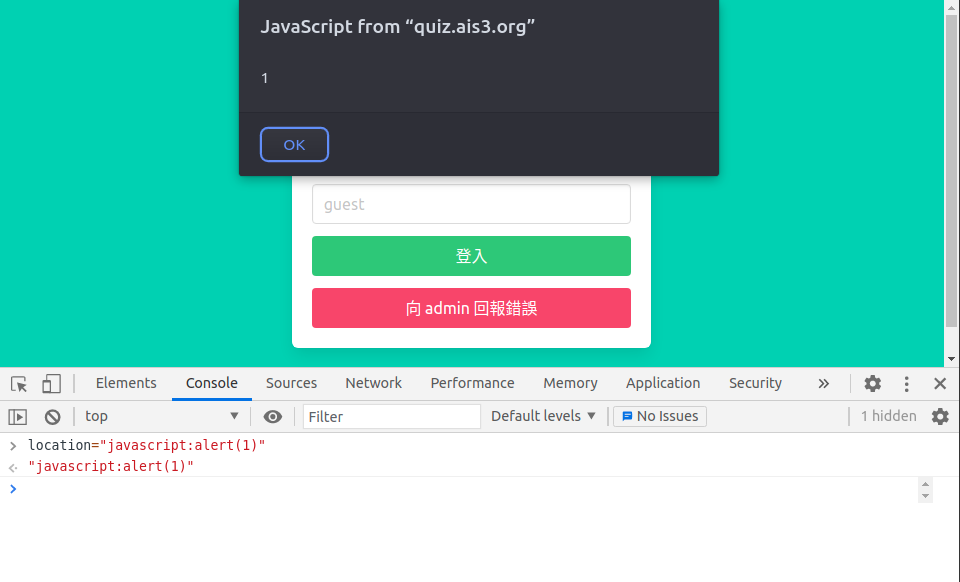Open the Sources tab
This screenshot has height=582, width=960.
(x=291, y=384)
